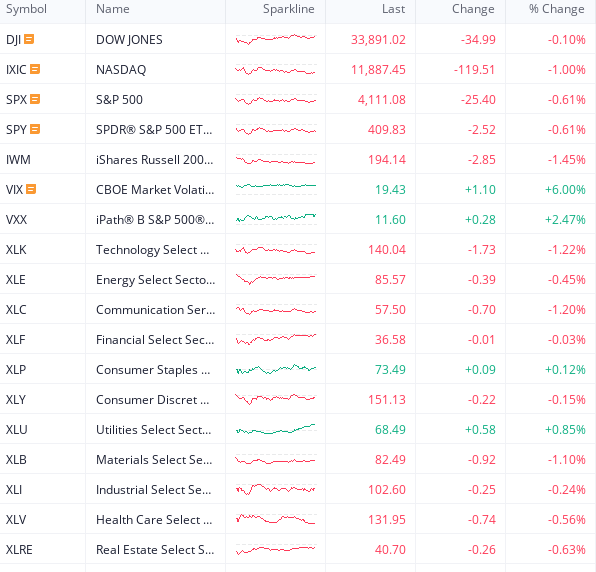Click the 4,111.08 last price
Screen dimensions: 596x572
382,100
